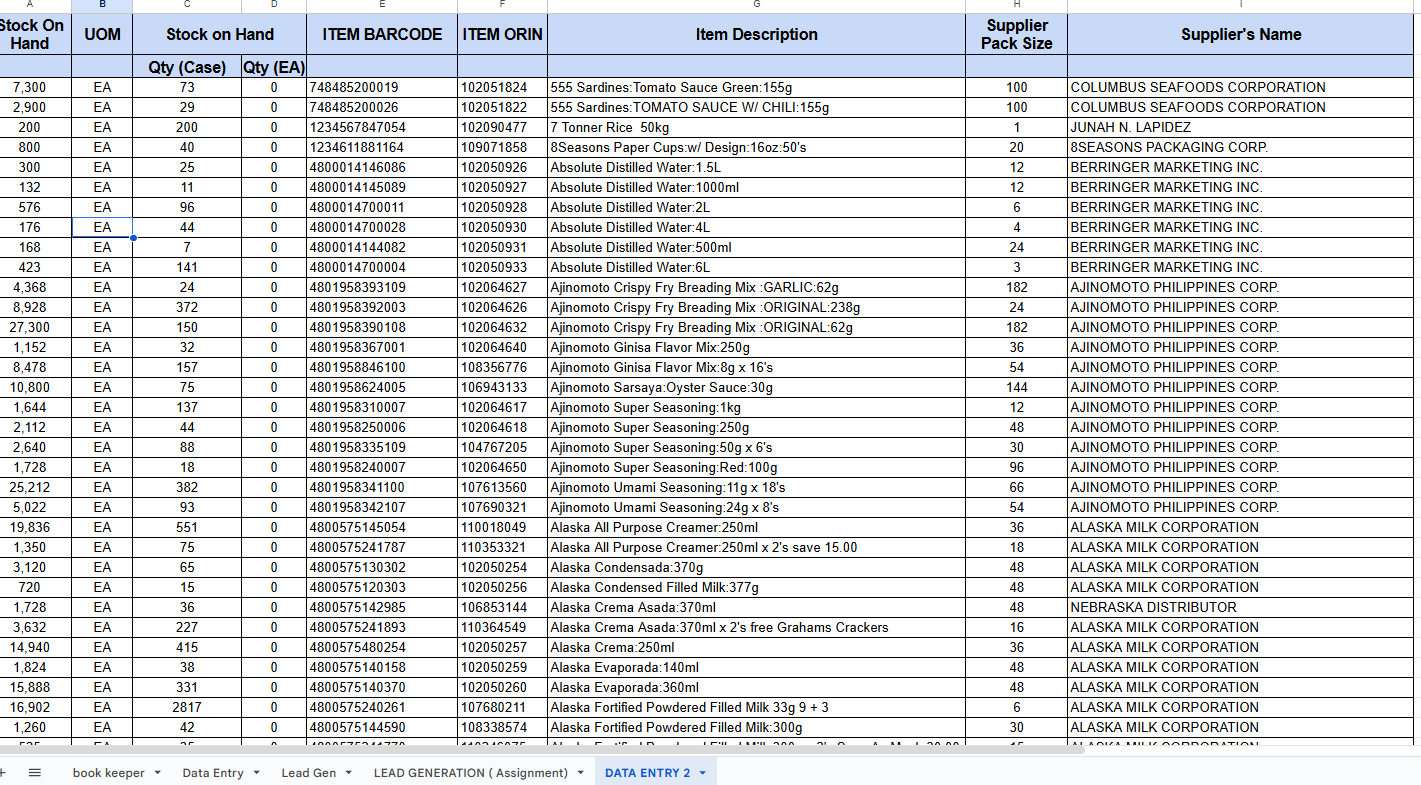The image size is (1421, 785).
Task: Select the Ajinomoto Sarsaya:Oyster Sauce:30g cell
Action: (x=757, y=387)
